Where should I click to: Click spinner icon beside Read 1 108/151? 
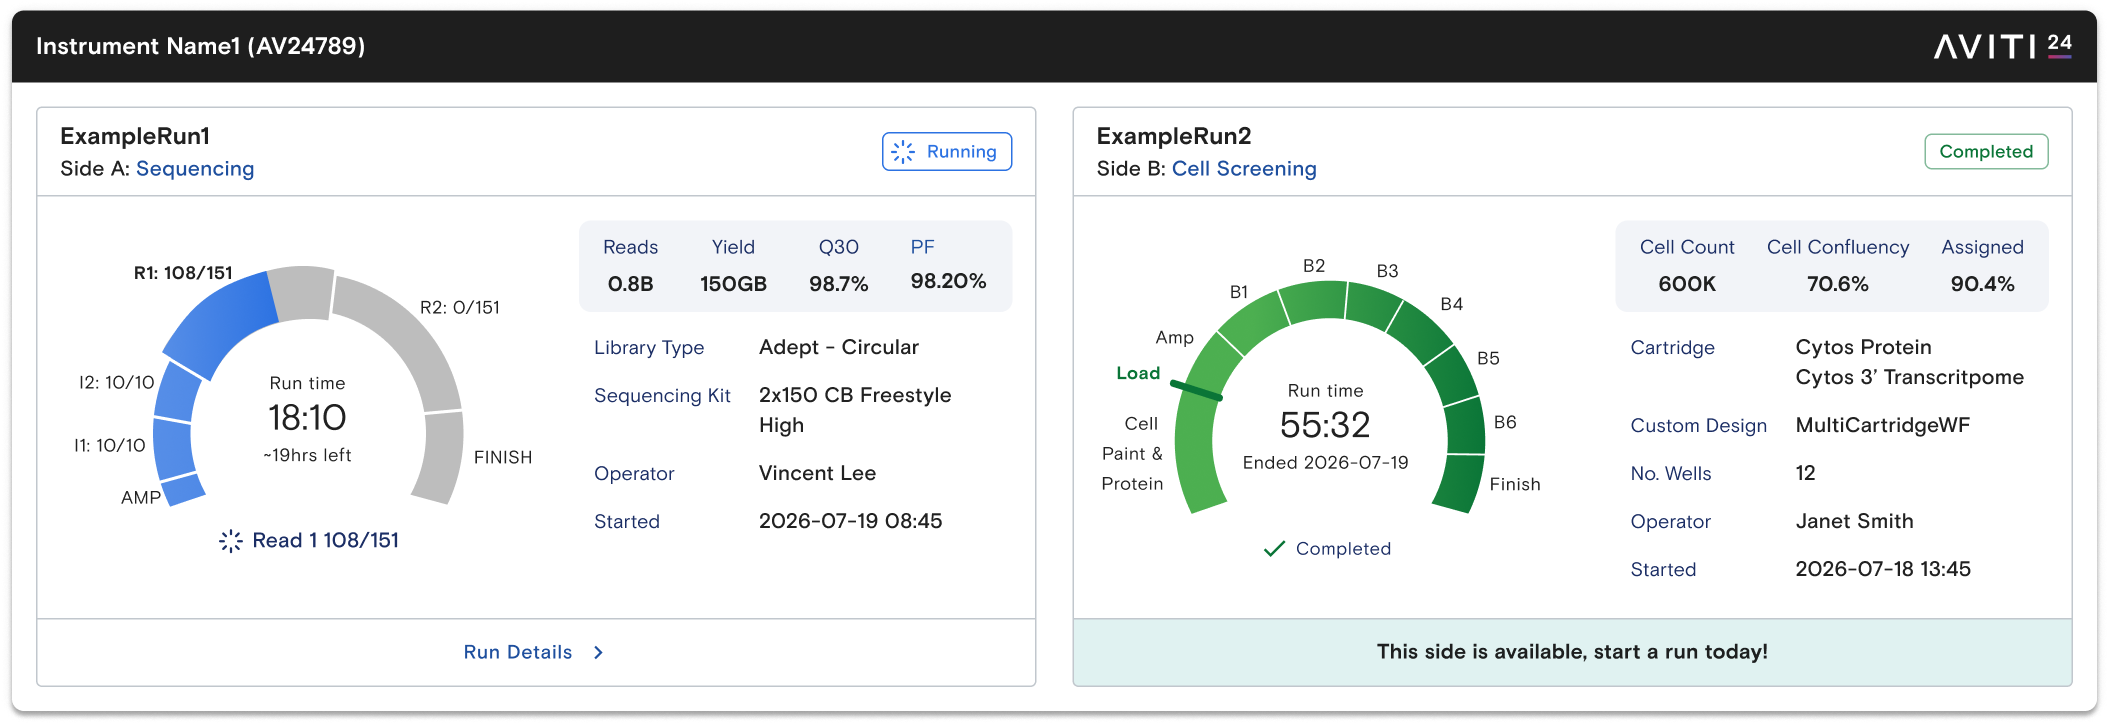click(x=231, y=541)
